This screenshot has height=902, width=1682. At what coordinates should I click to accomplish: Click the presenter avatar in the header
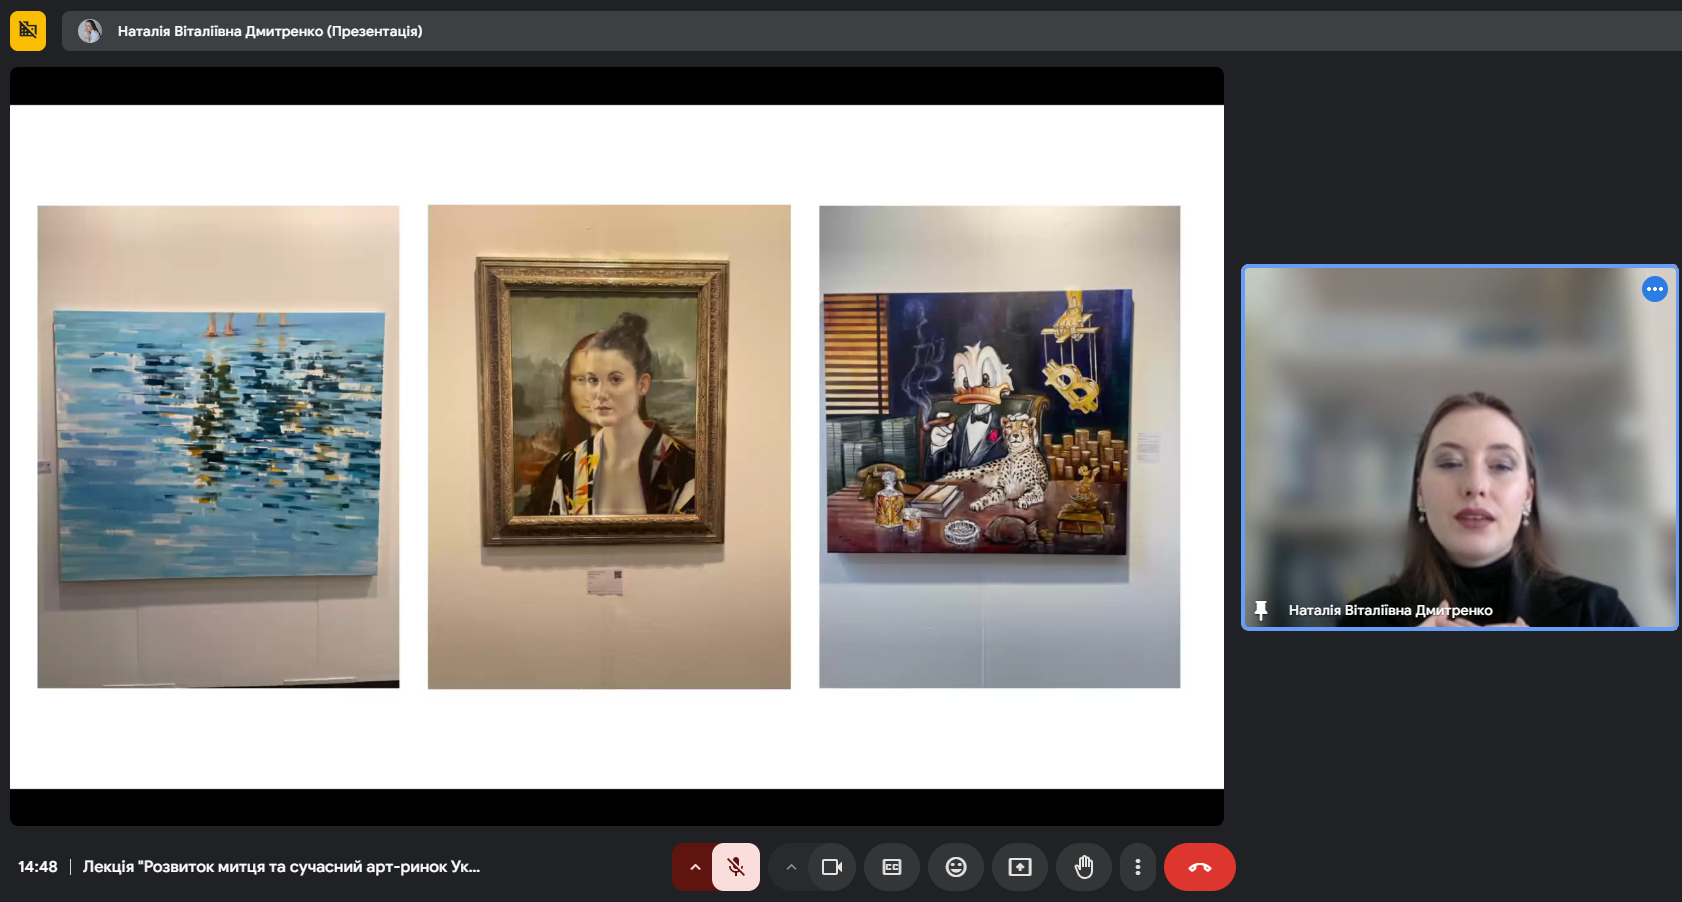[90, 31]
